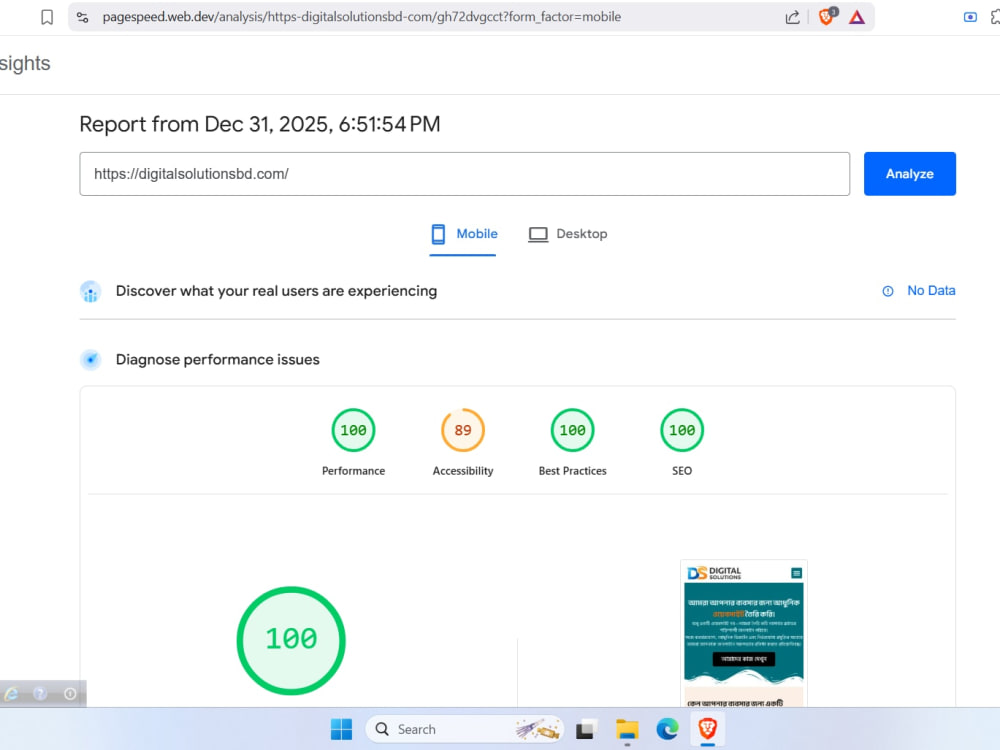Focus the URL input with digitalsolutionsbd.com
The height and width of the screenshot is (750, 1000).
point(464,173)
